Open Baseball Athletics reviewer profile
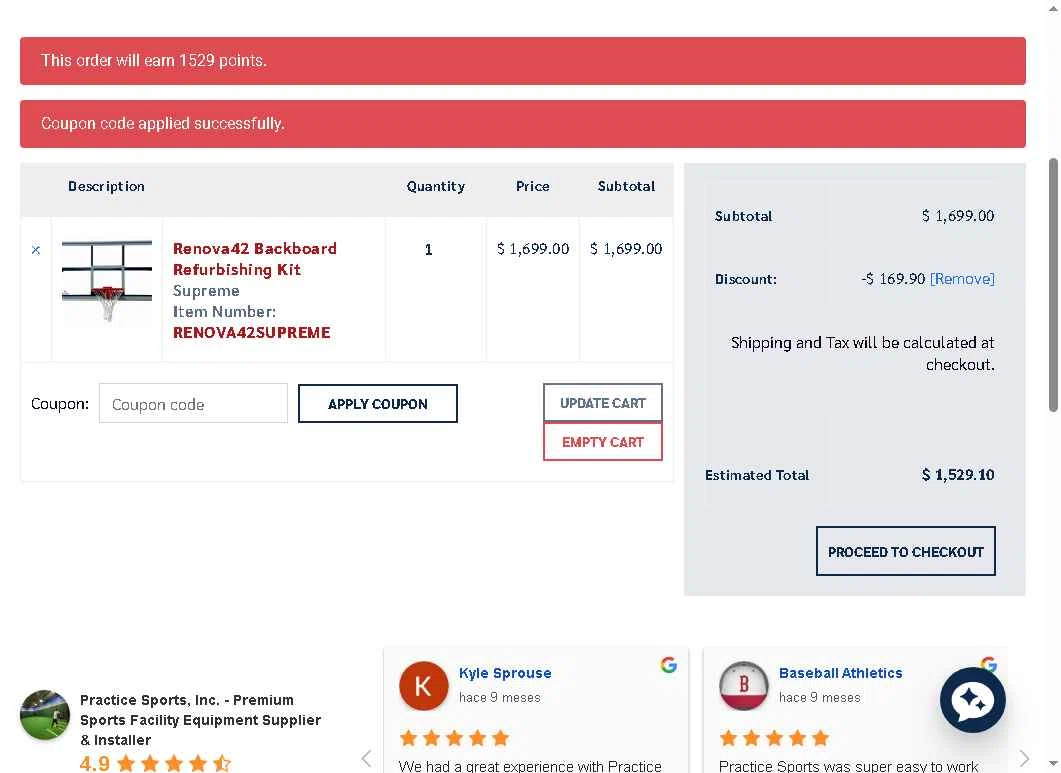 [840, 673]
